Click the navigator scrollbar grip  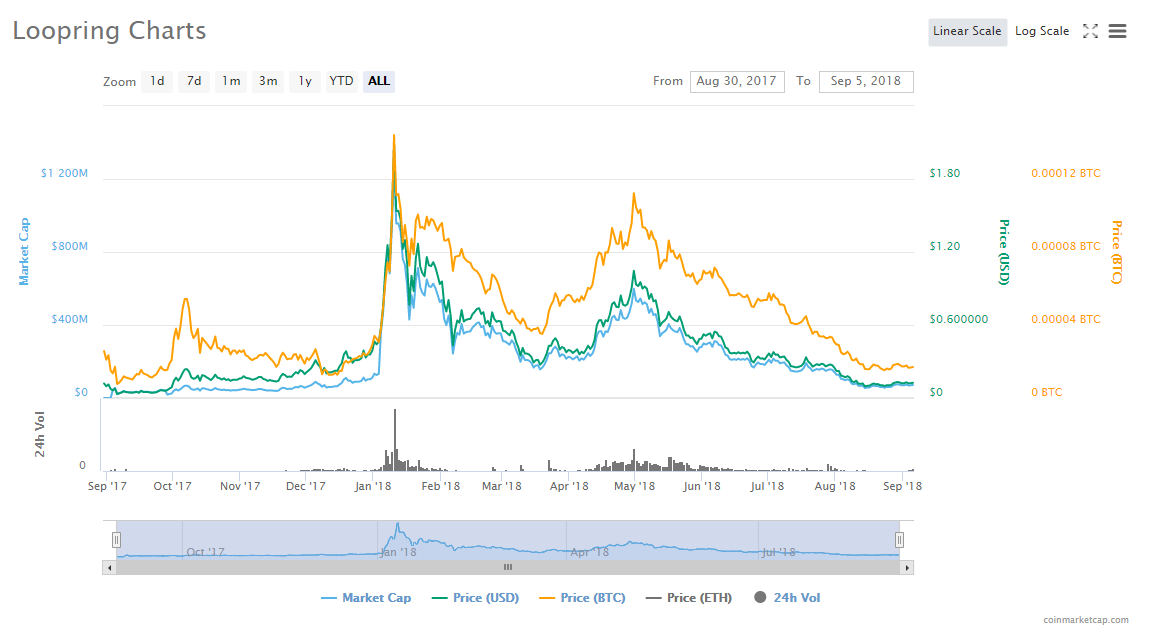pyautogui.click(x=508, y=568)
